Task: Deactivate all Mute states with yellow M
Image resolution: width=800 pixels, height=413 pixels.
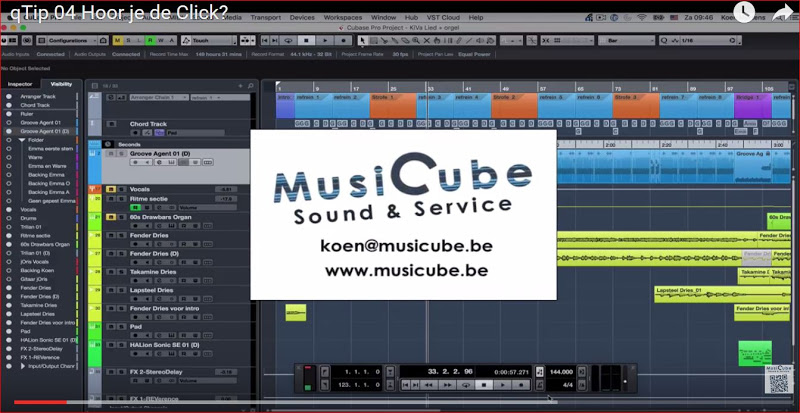Action: pos(118,40)
